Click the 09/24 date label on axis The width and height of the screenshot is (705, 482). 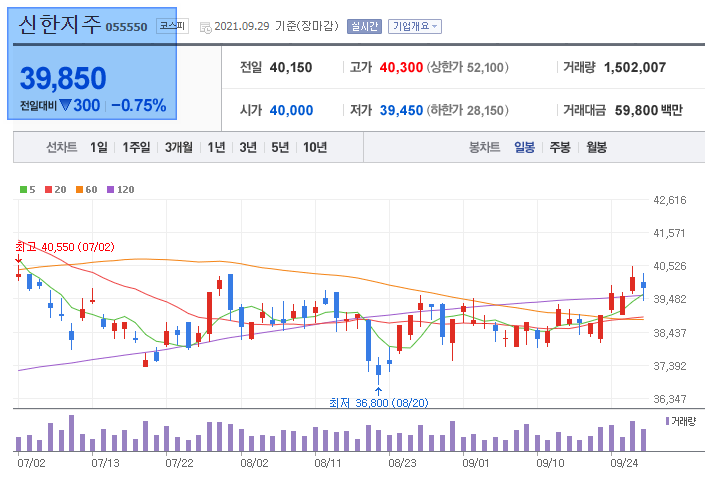point(624,463)
